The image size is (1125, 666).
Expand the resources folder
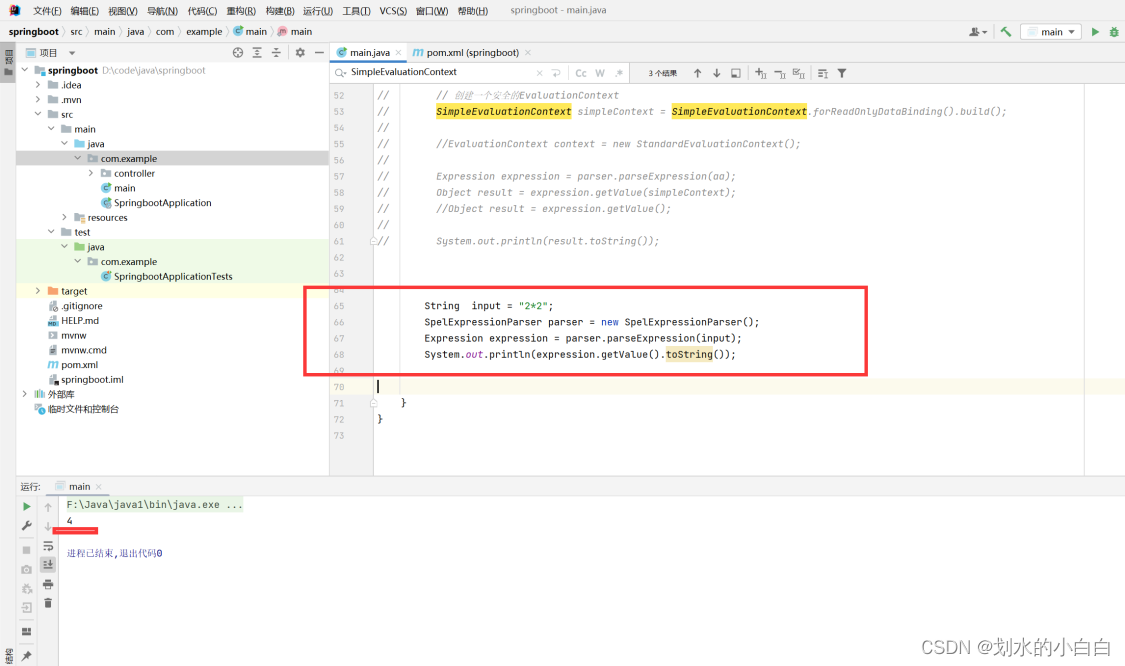[65, 217]
